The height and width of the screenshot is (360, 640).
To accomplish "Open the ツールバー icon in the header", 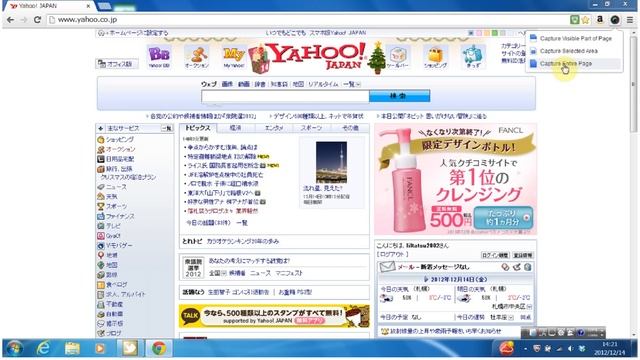I will [x=398, y=57].
